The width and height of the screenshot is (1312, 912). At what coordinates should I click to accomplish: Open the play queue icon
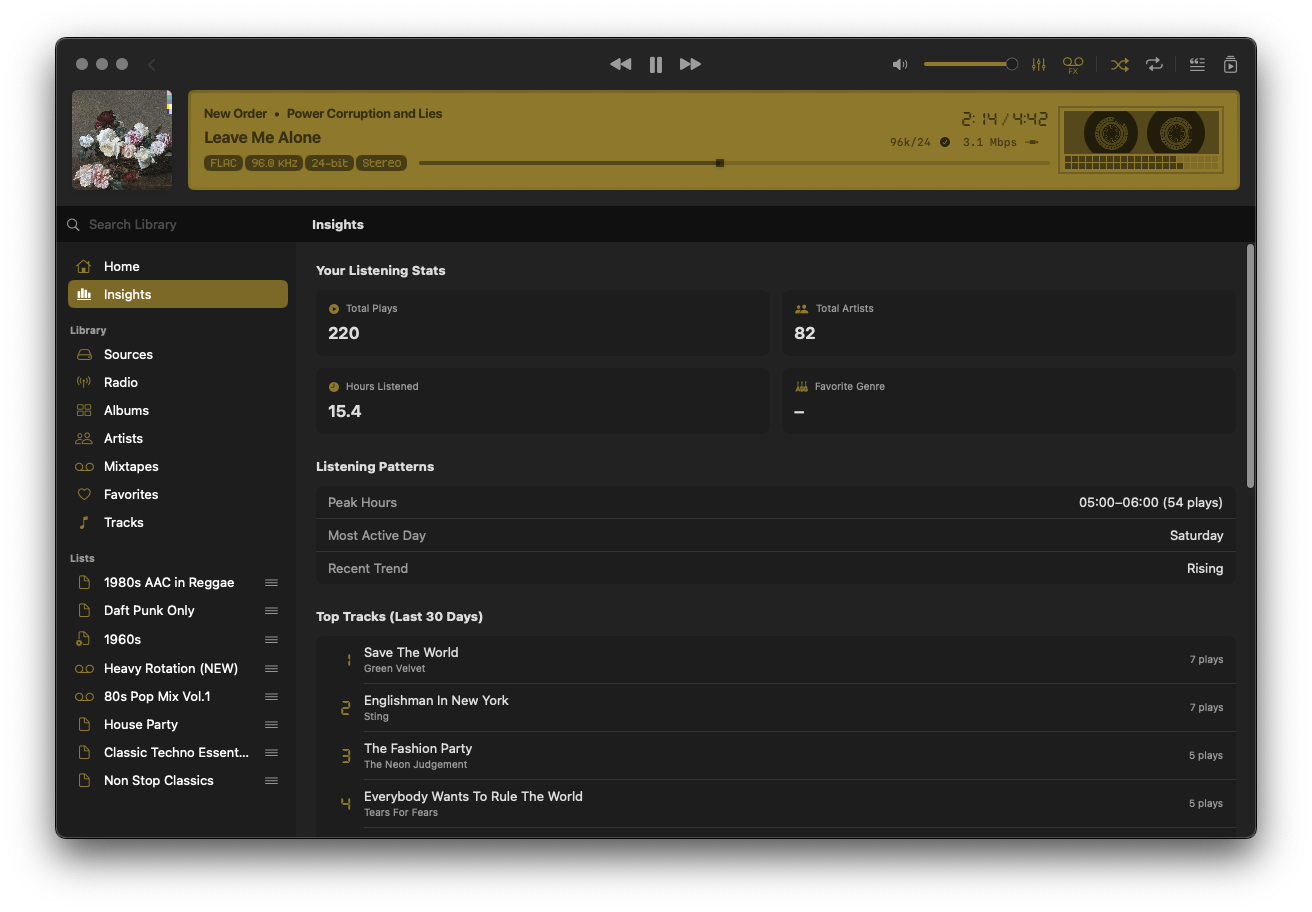tap(1231, 64)
